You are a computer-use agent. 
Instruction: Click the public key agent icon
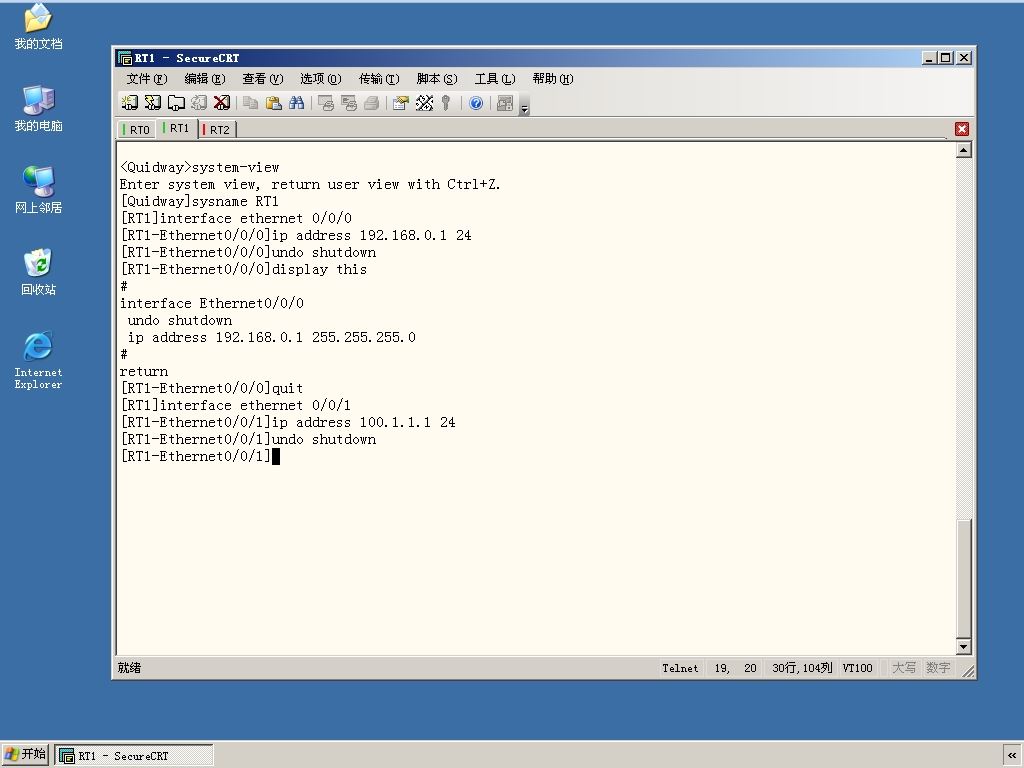[446, 103]
